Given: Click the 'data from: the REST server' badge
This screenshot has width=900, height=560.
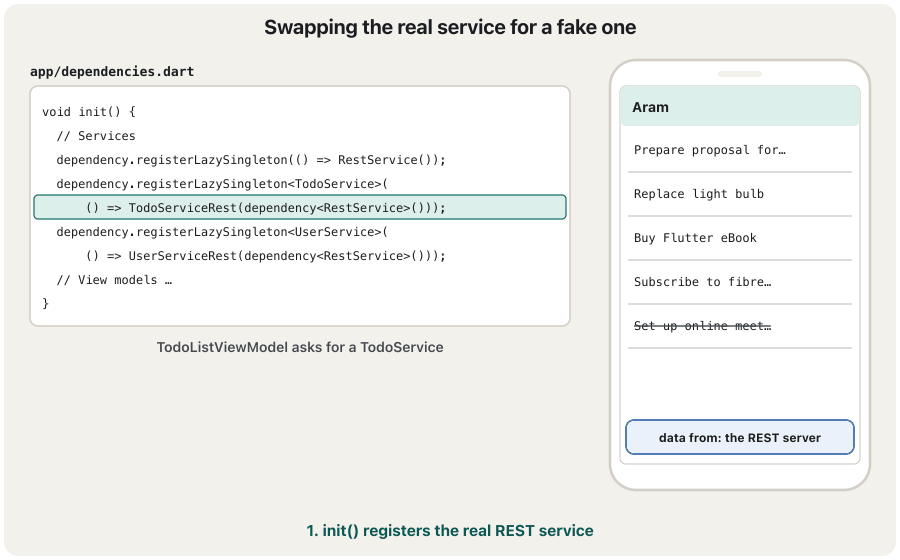Looking at the screenshot, I should [x=739, y=437].
